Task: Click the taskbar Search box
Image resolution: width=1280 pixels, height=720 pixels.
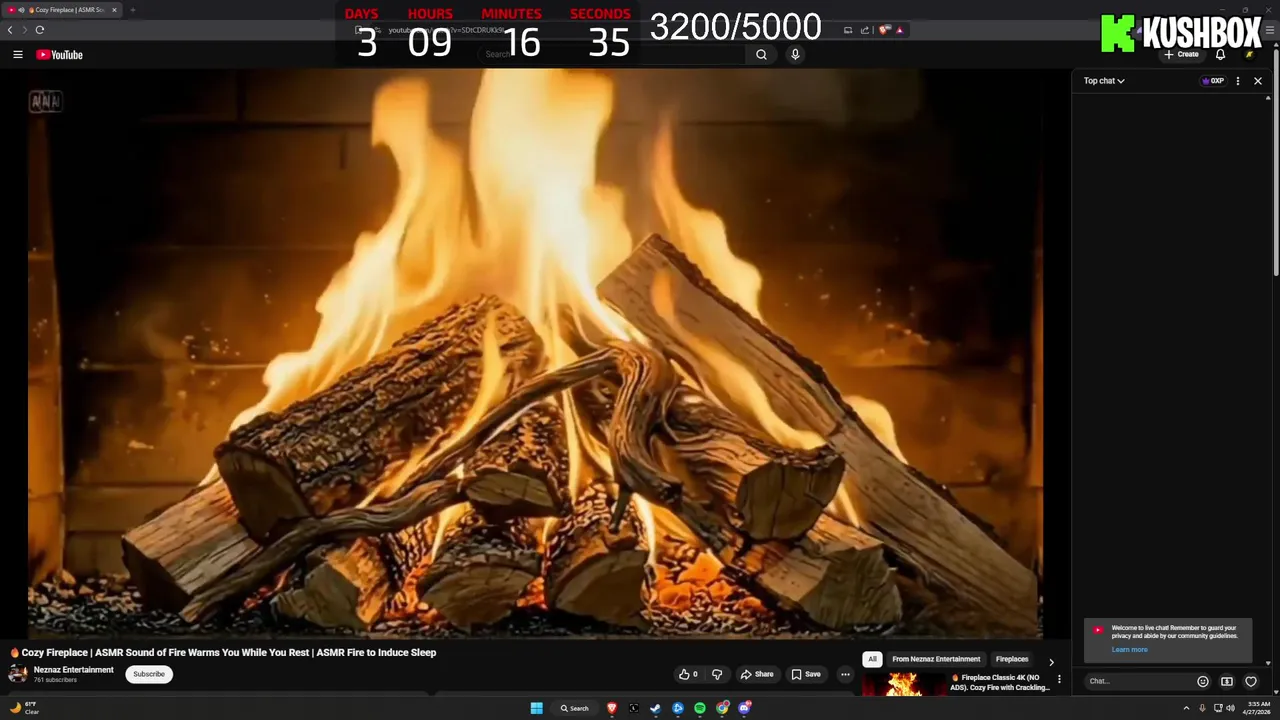Action: pos(575,708)
